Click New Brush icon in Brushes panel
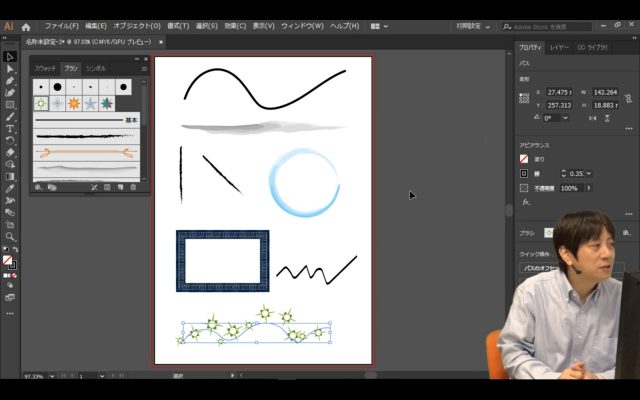This screenshot has height=400, width=640. (120, 187)
